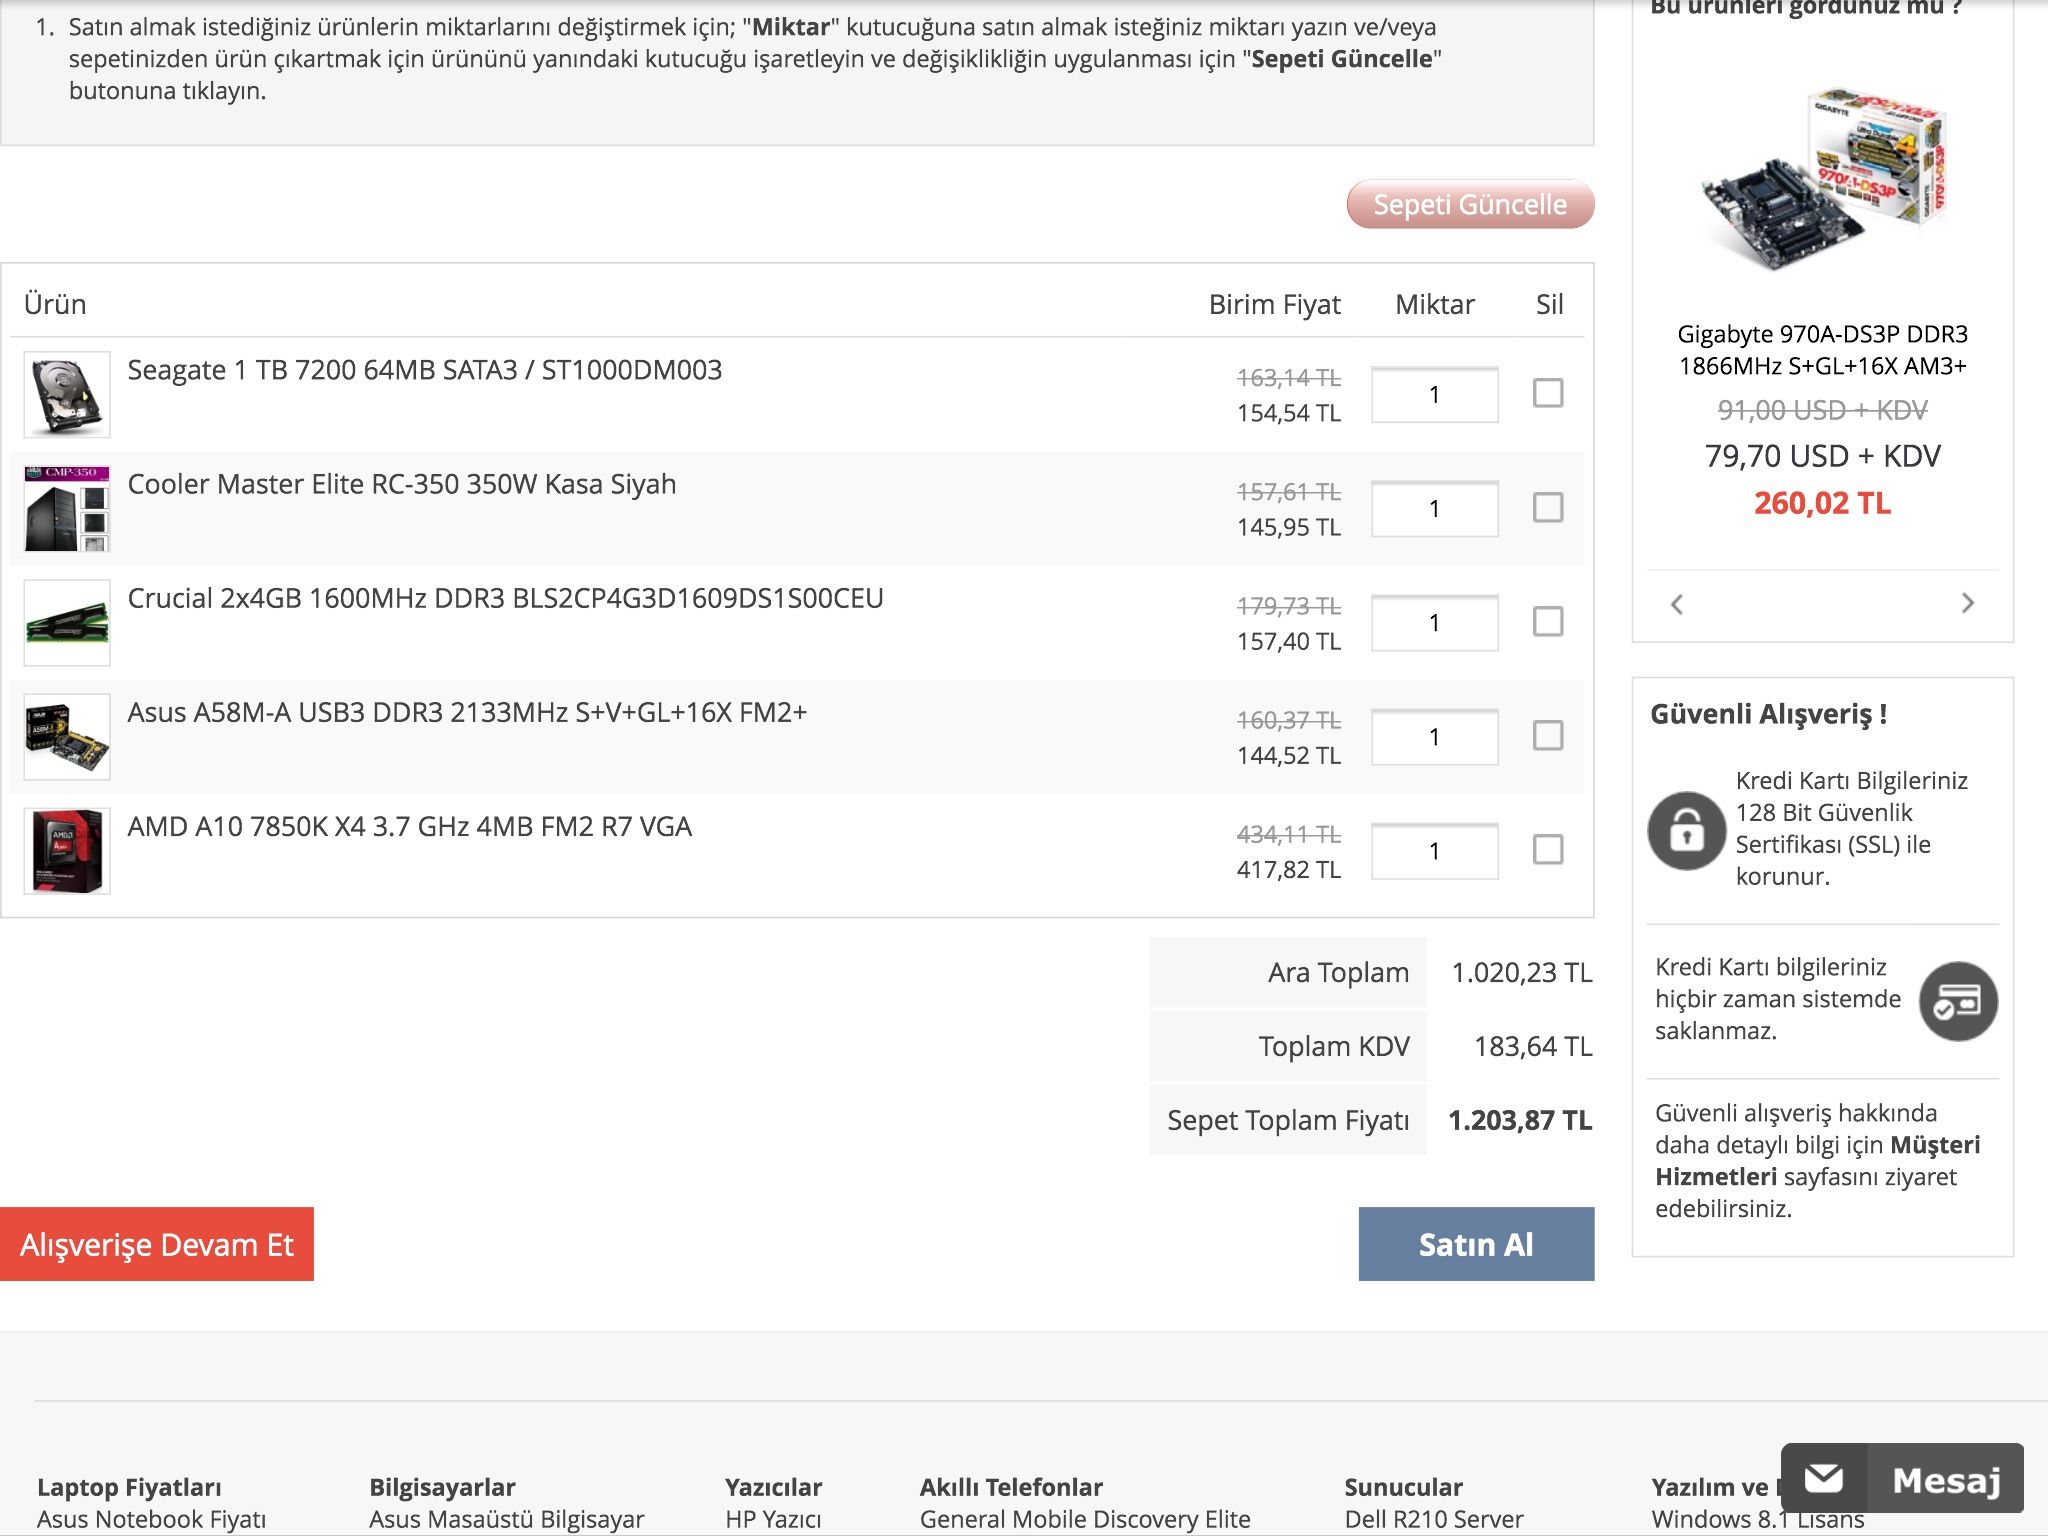Click the Dell R210 Server footer link
The width and height of the screenshot is (2048, 1536).
click(1433, 1519)
